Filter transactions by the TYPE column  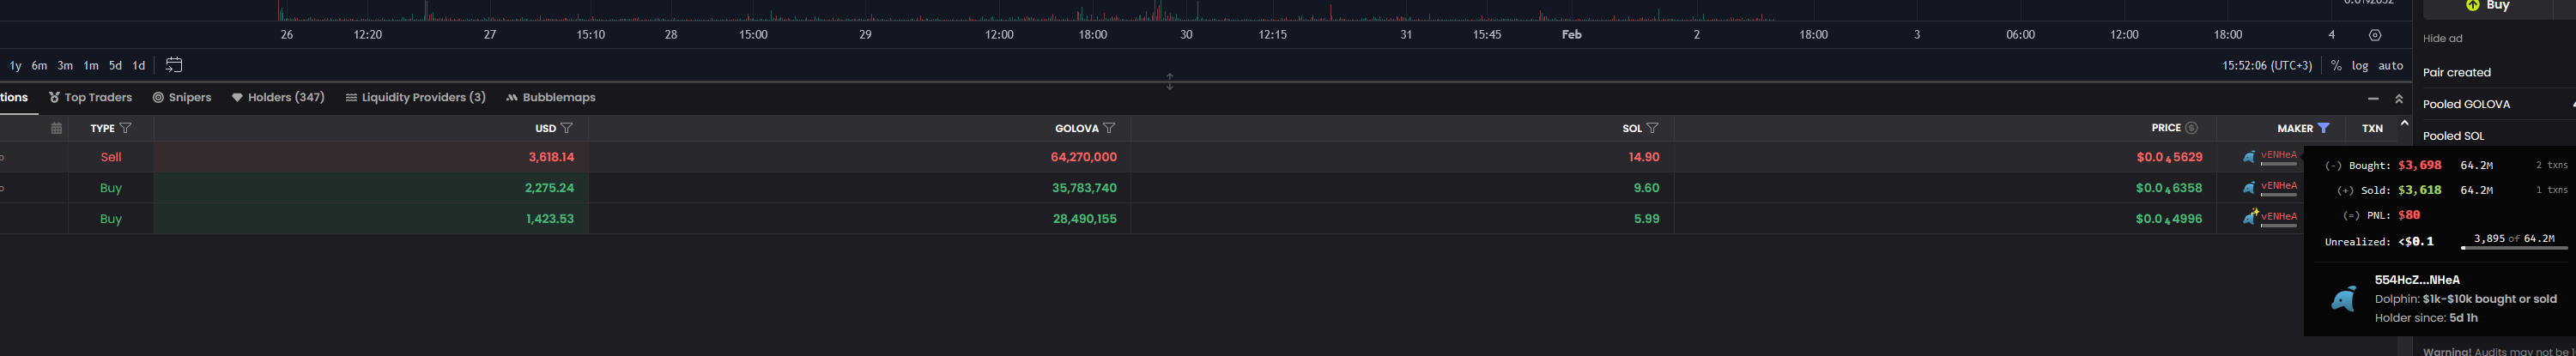(x=125, y=128)
